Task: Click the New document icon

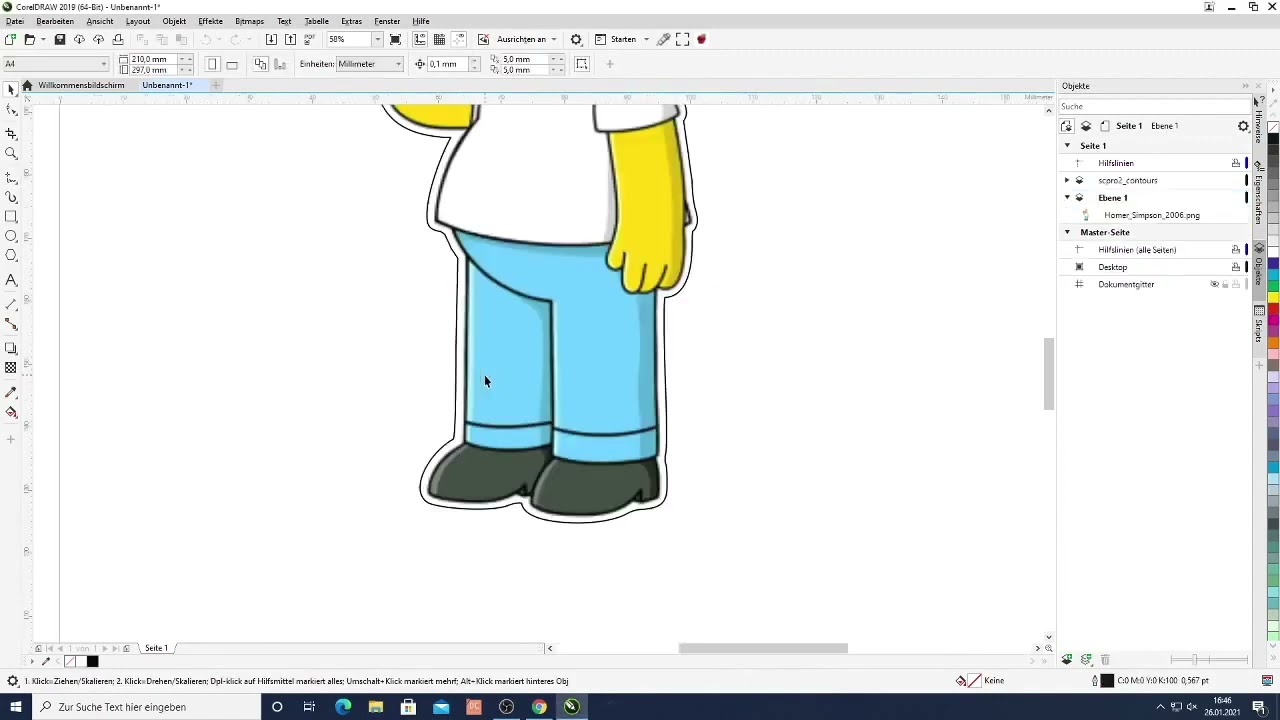Action: (x=10, y=39)
